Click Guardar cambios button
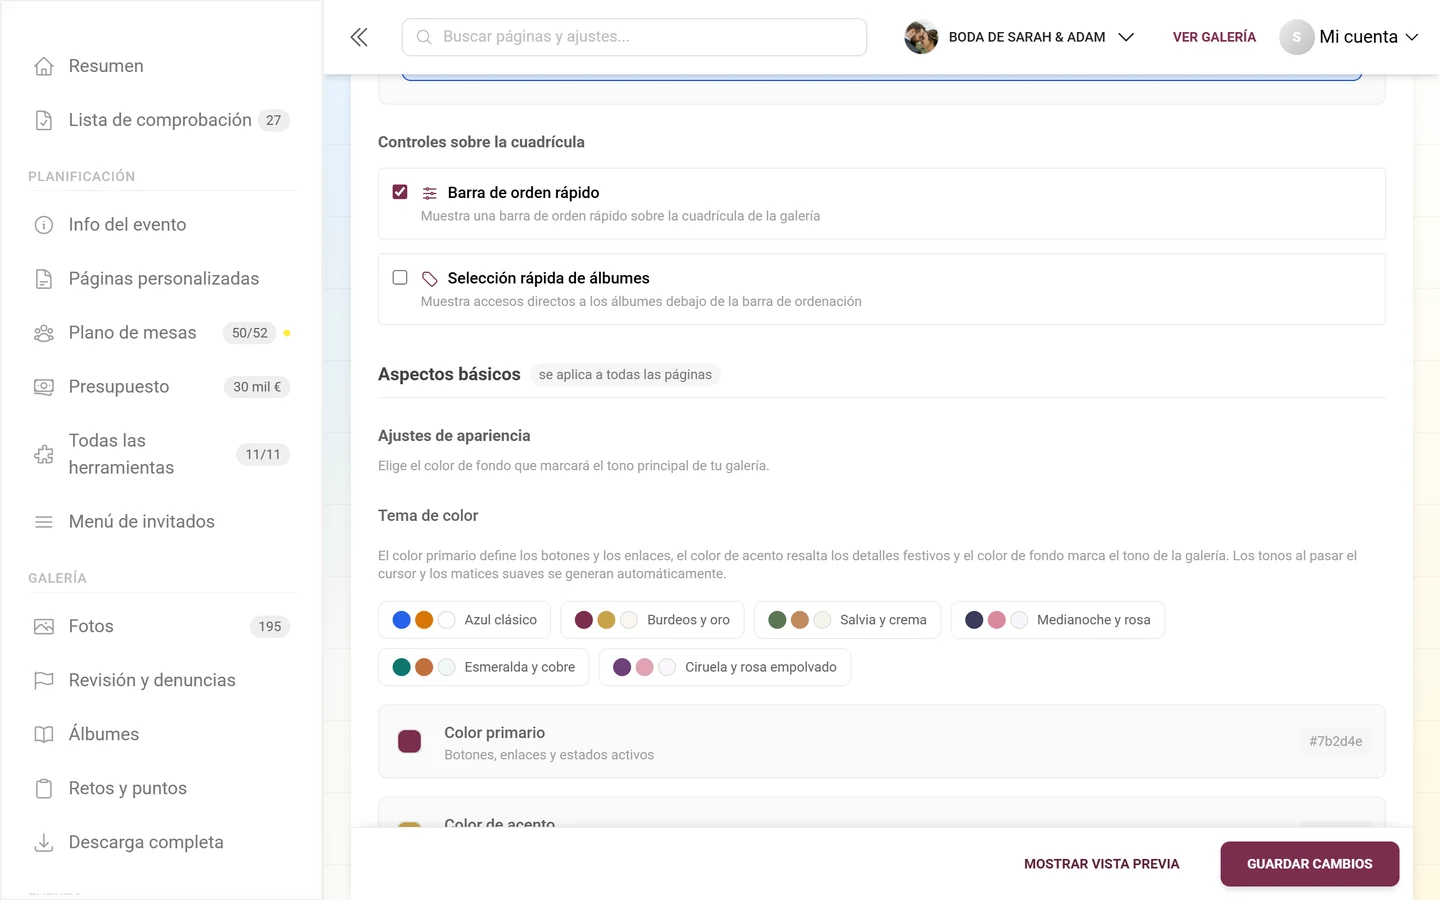 (1310, 864)
